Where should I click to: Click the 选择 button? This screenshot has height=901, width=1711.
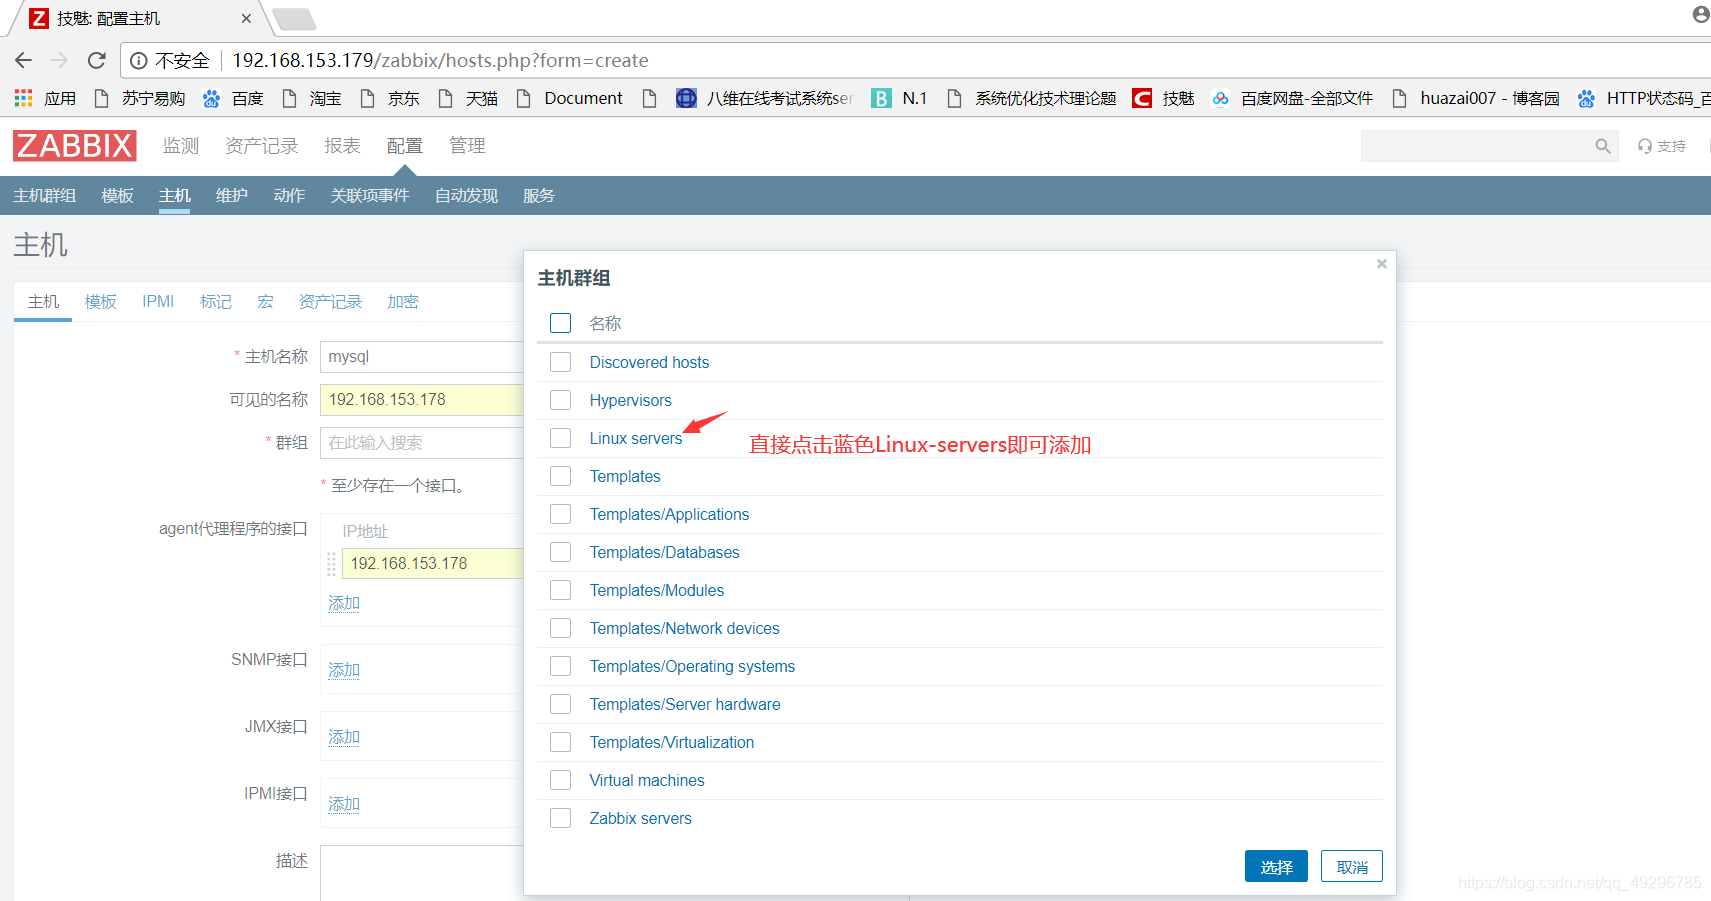click(1276, 866)
